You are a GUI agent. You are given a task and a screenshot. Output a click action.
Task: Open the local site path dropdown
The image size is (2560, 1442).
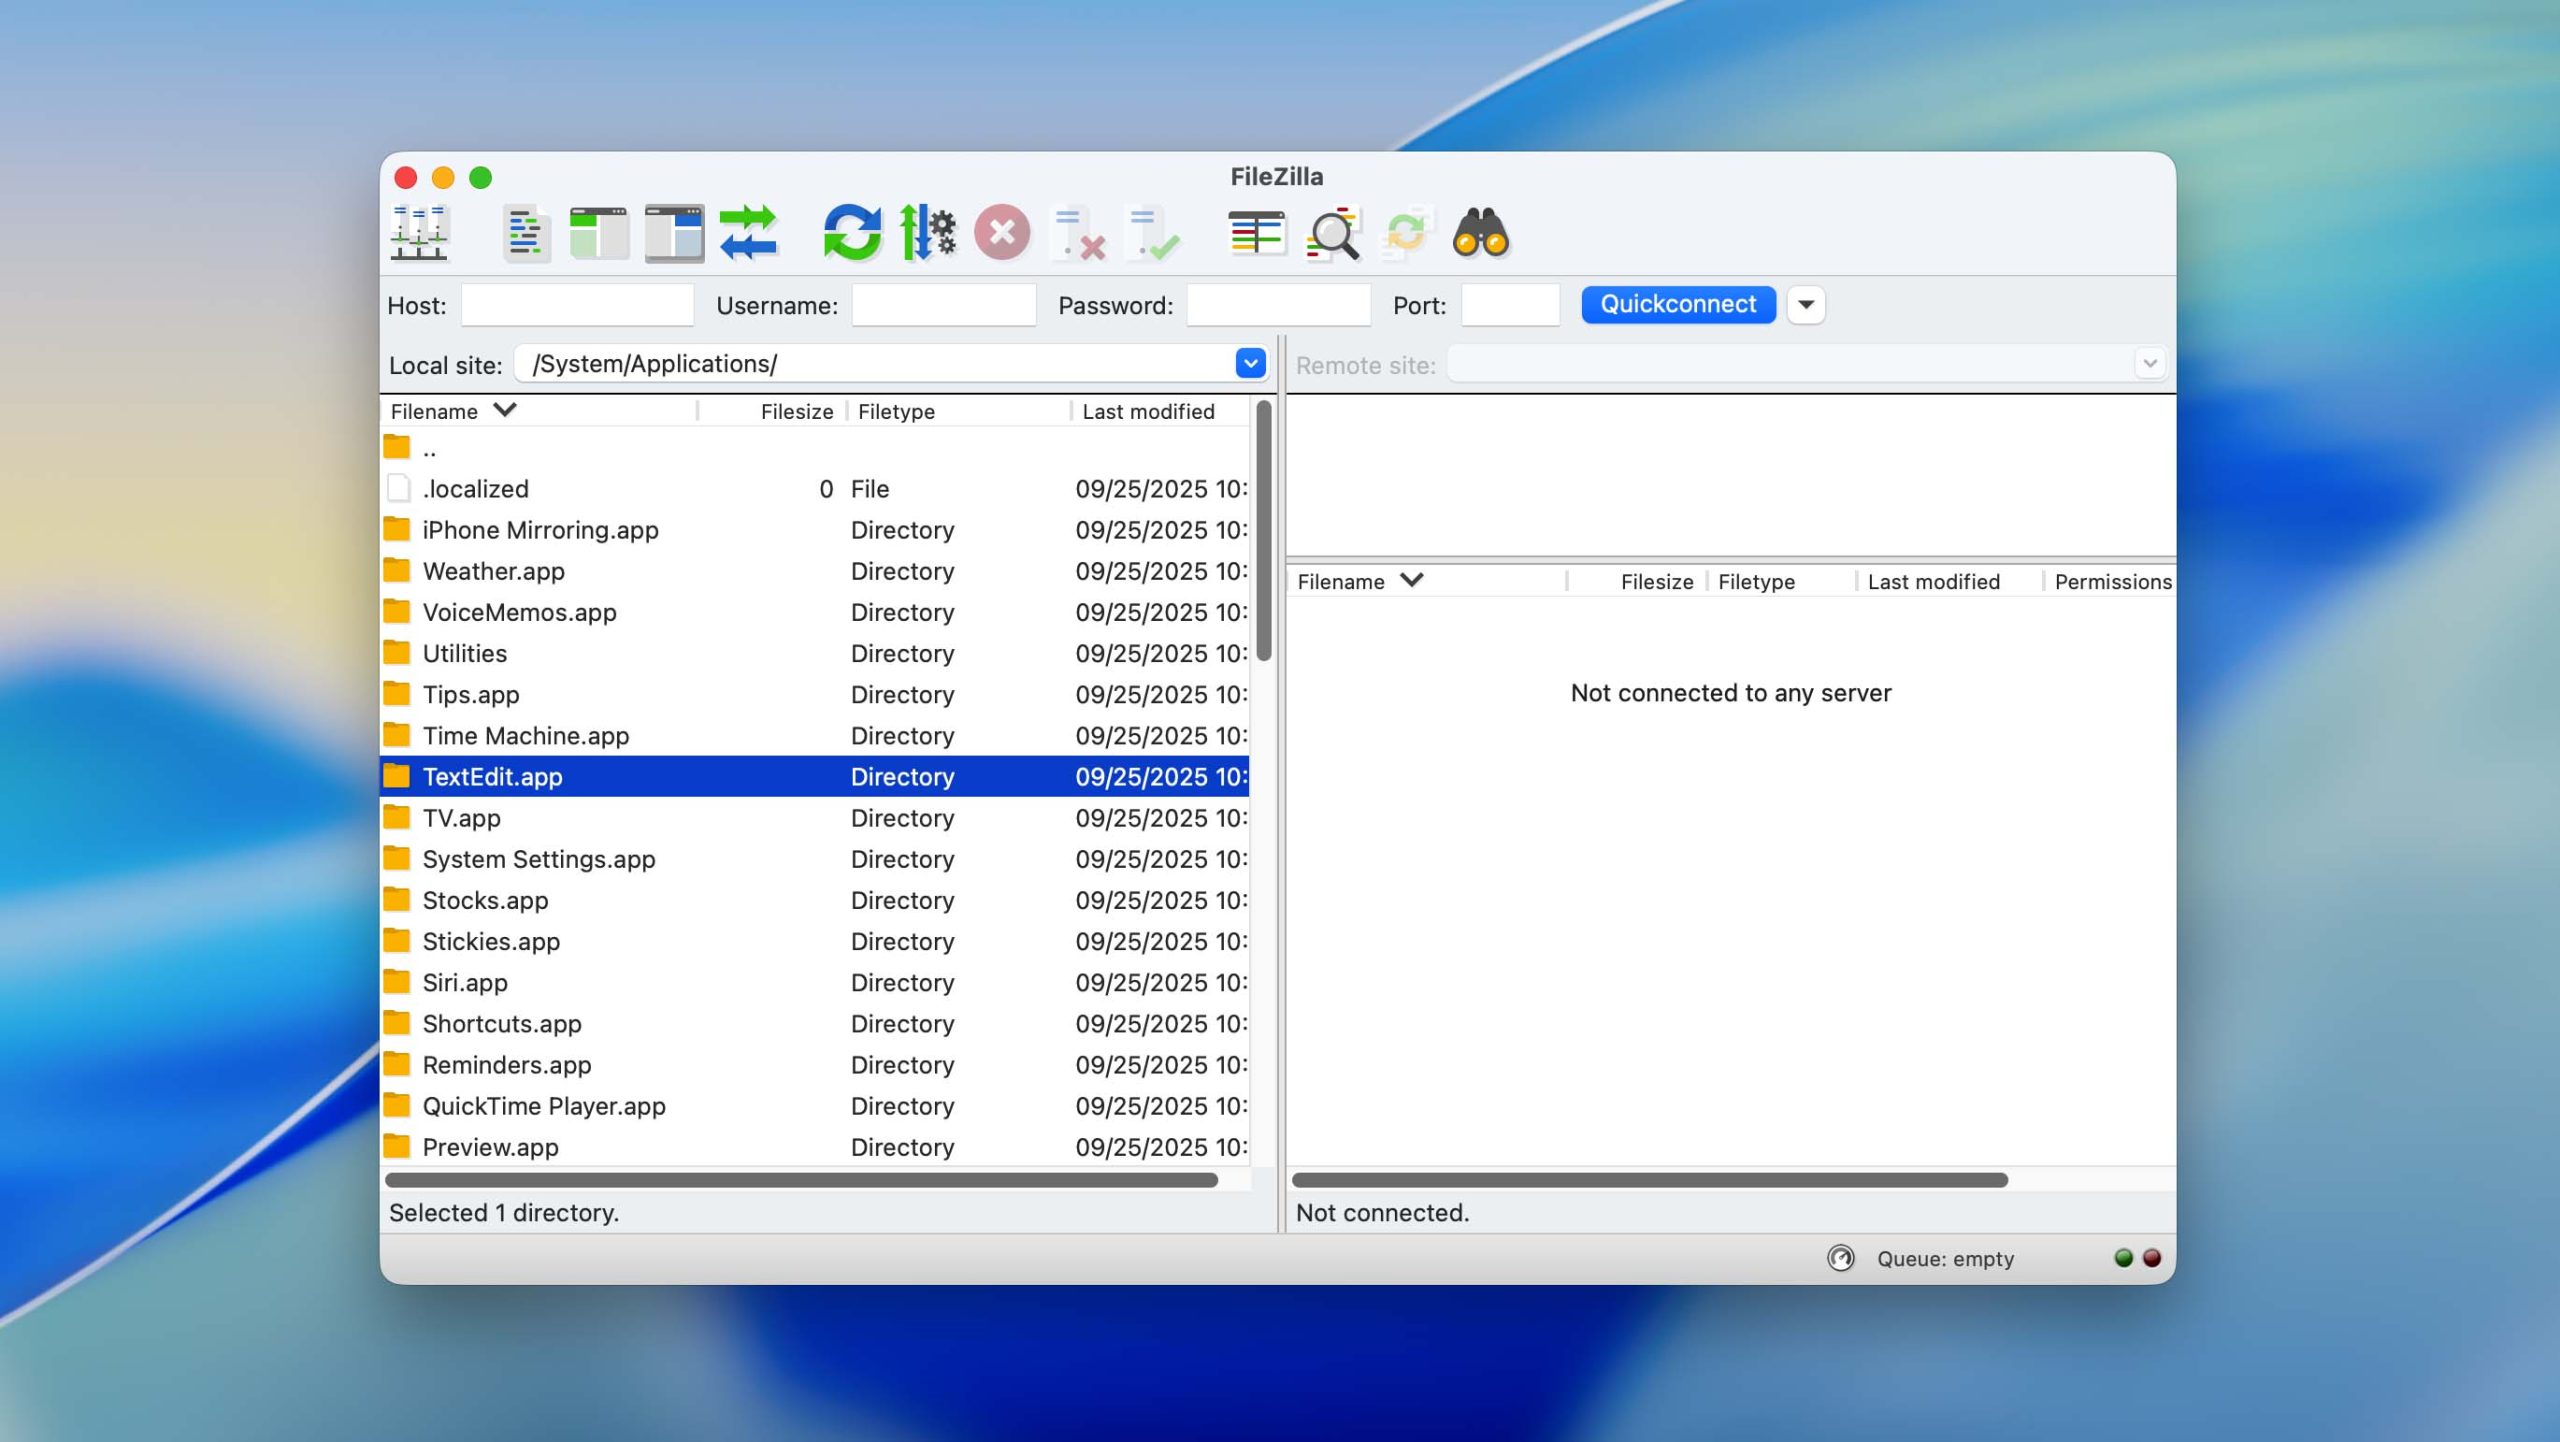point(1249,363)
